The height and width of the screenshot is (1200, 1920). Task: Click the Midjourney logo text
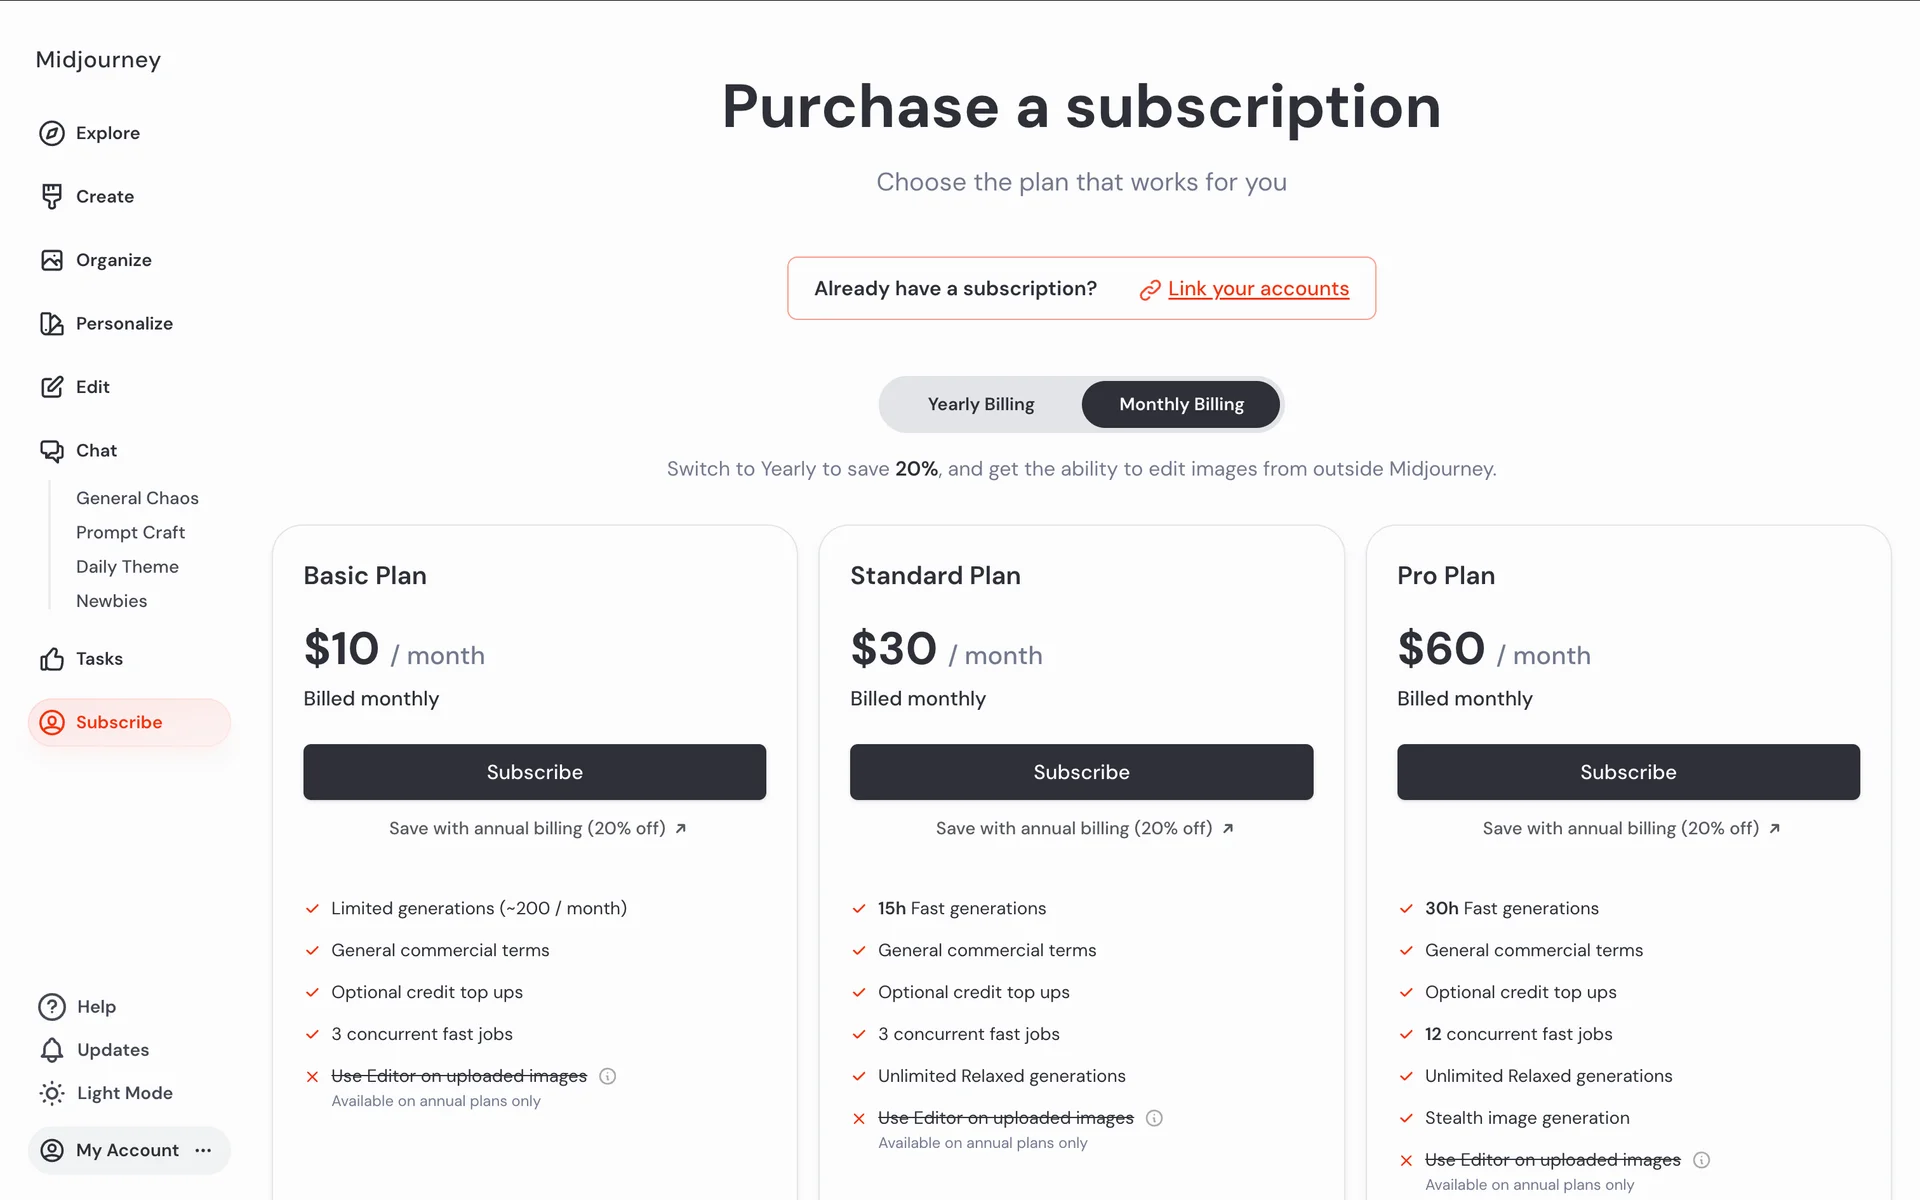[98, 60]
